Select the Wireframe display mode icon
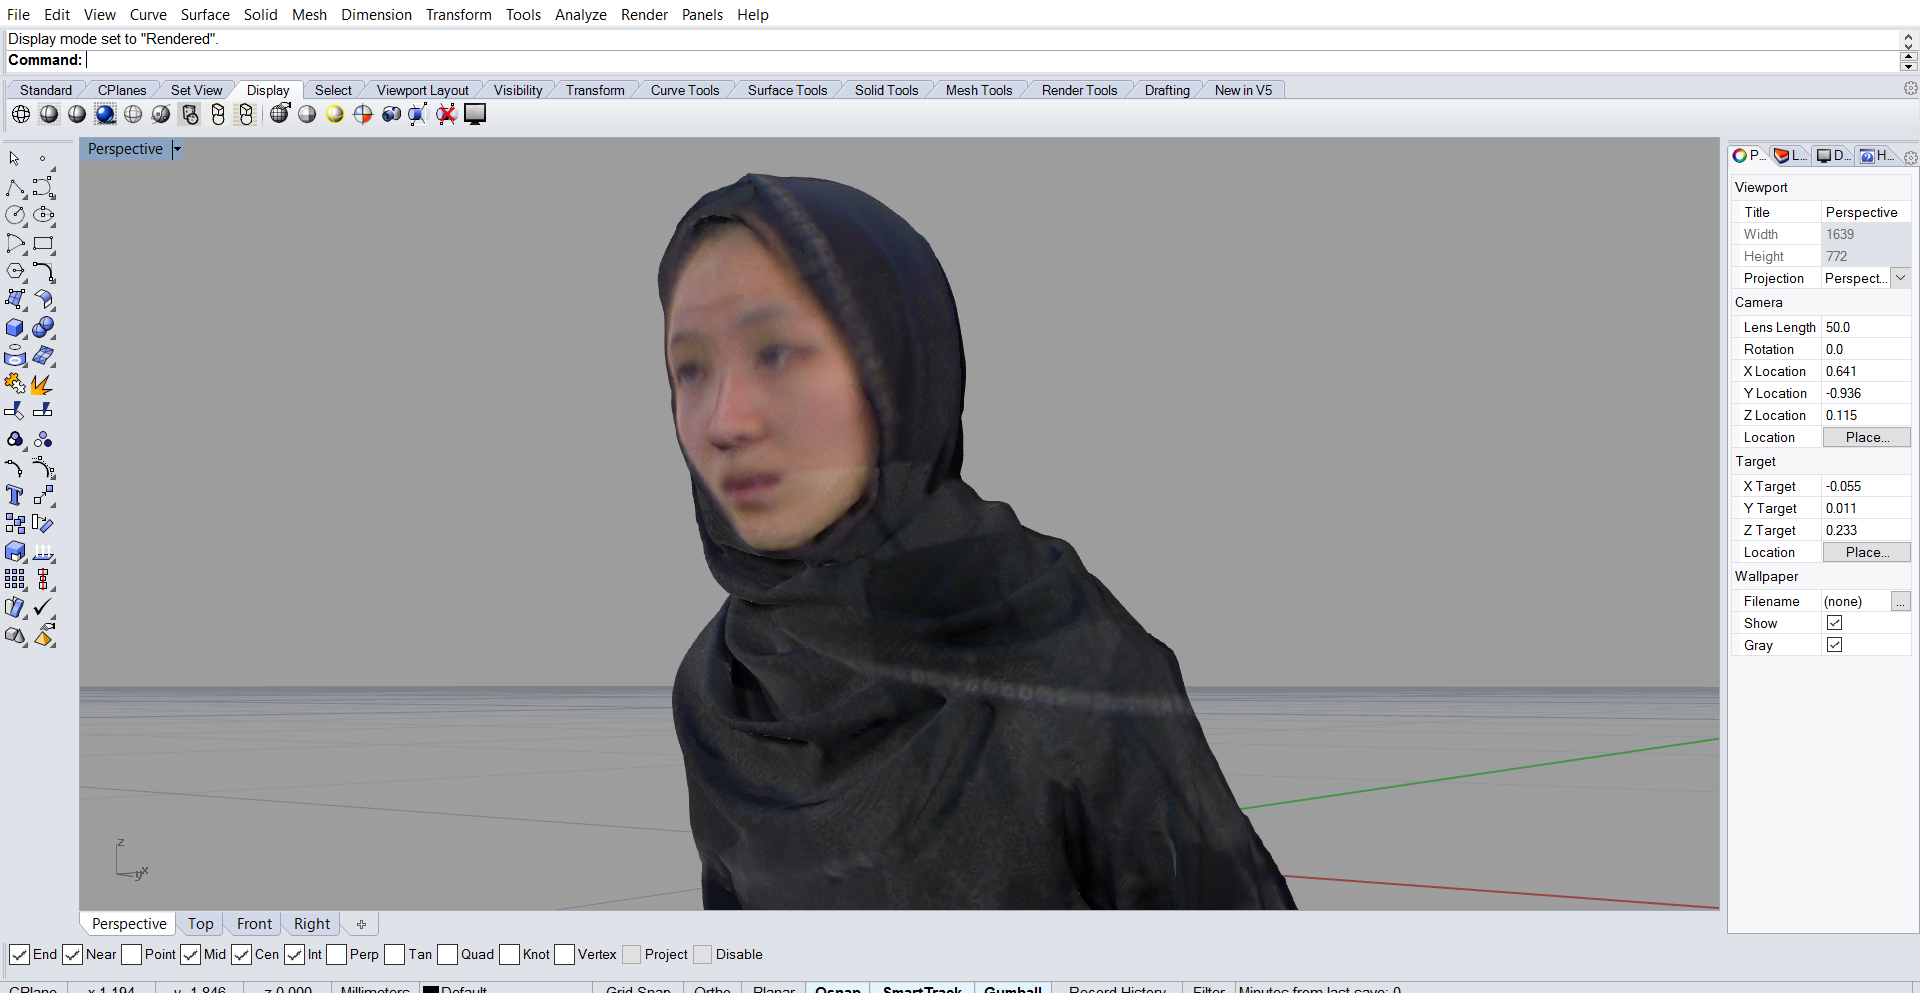Screen dimensions: 1920x993 click(x=20, y=114)
